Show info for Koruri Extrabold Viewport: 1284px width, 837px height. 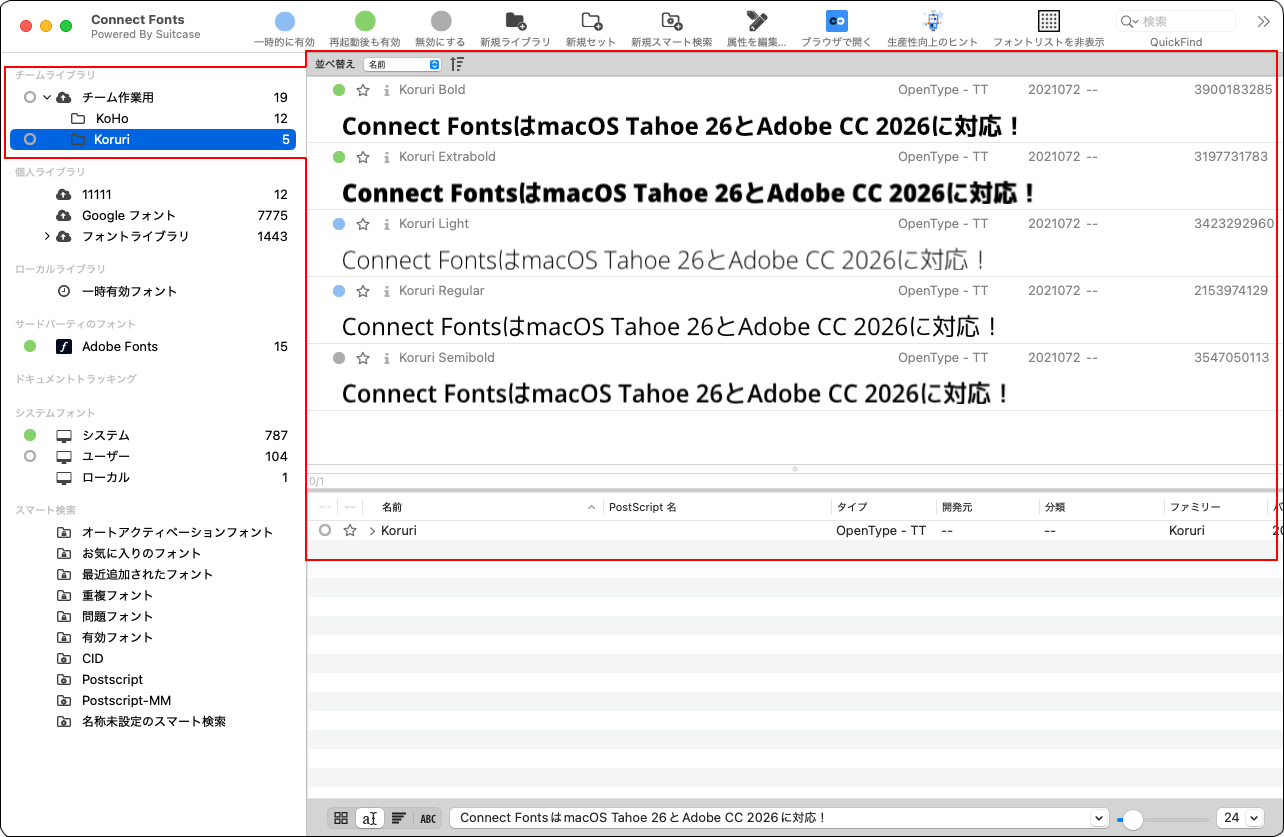[x=387, y=157]
